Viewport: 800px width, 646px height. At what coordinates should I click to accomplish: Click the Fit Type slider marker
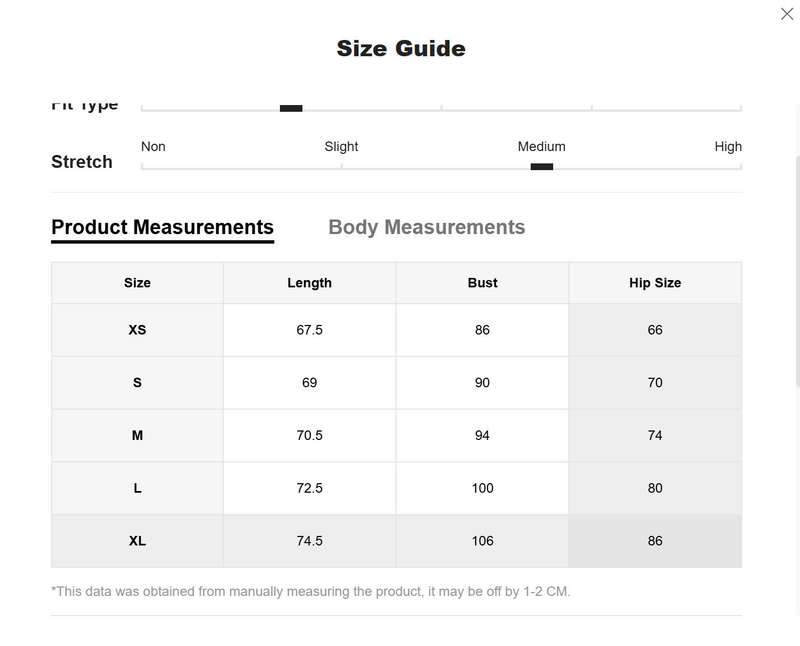point(291,108)
